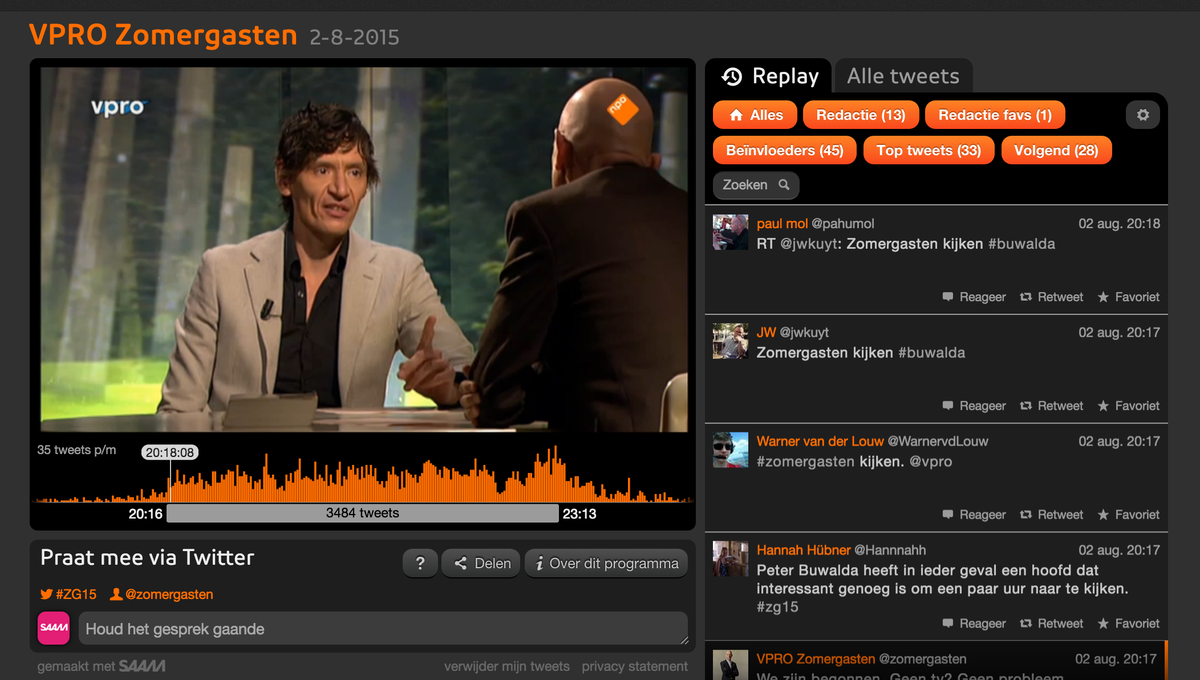Retweet Hannah Hübner's tweet

click(1051, 624)
